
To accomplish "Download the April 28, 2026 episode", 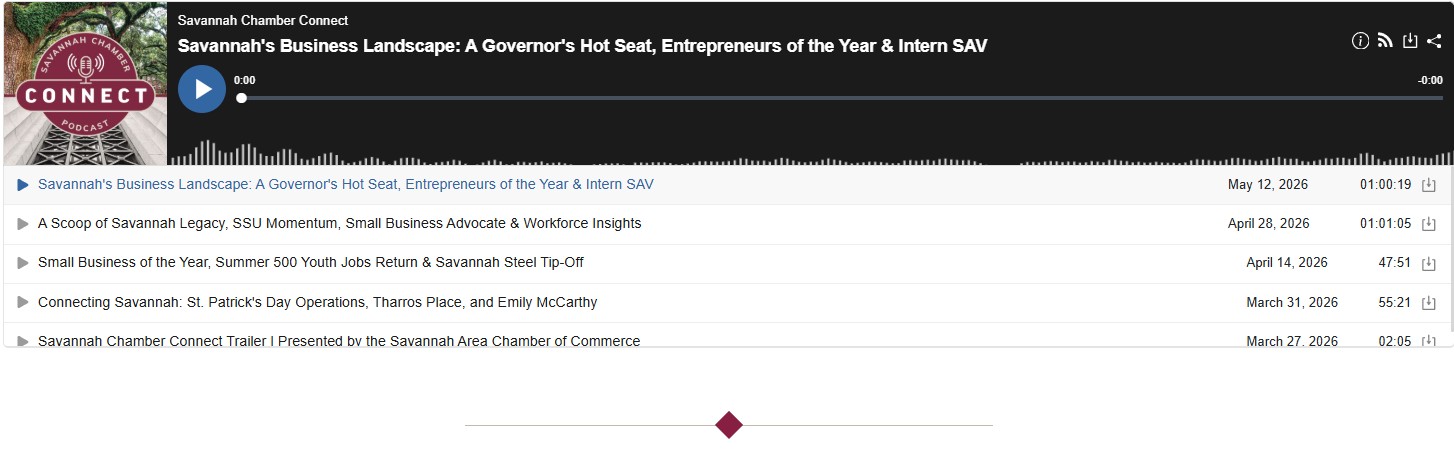I will (1429, 224).
